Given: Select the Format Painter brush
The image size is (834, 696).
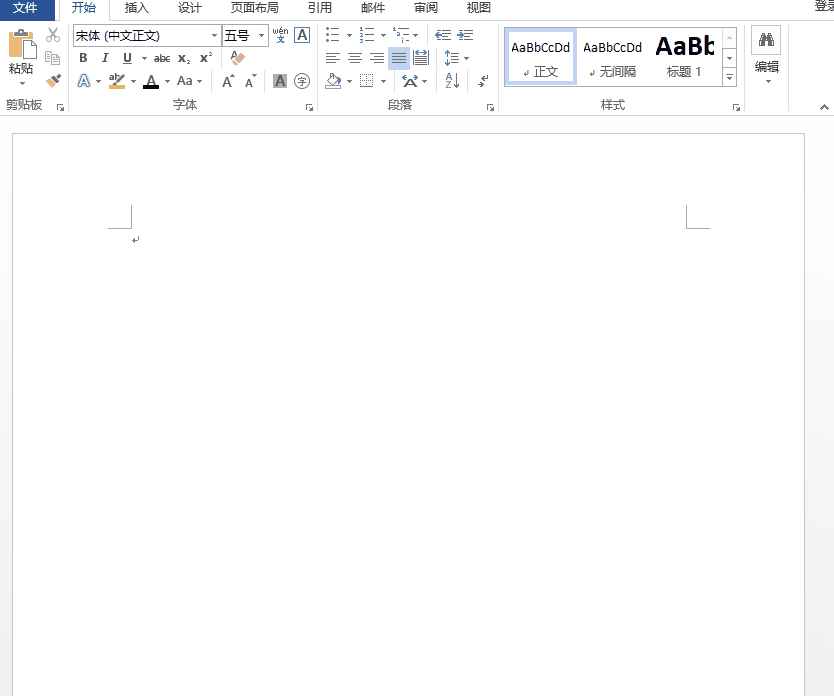Looking at the screenshot, I should pyautogui.click(x=53, y=80).
